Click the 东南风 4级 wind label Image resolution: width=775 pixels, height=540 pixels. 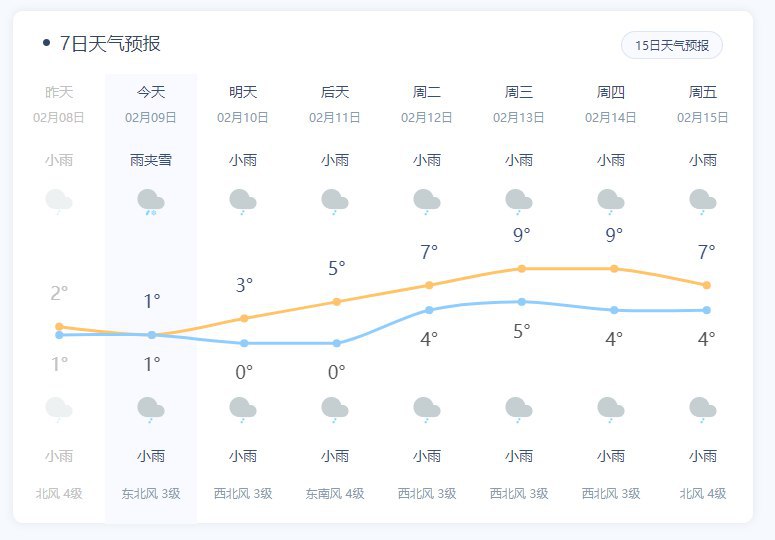click(335, 493)
